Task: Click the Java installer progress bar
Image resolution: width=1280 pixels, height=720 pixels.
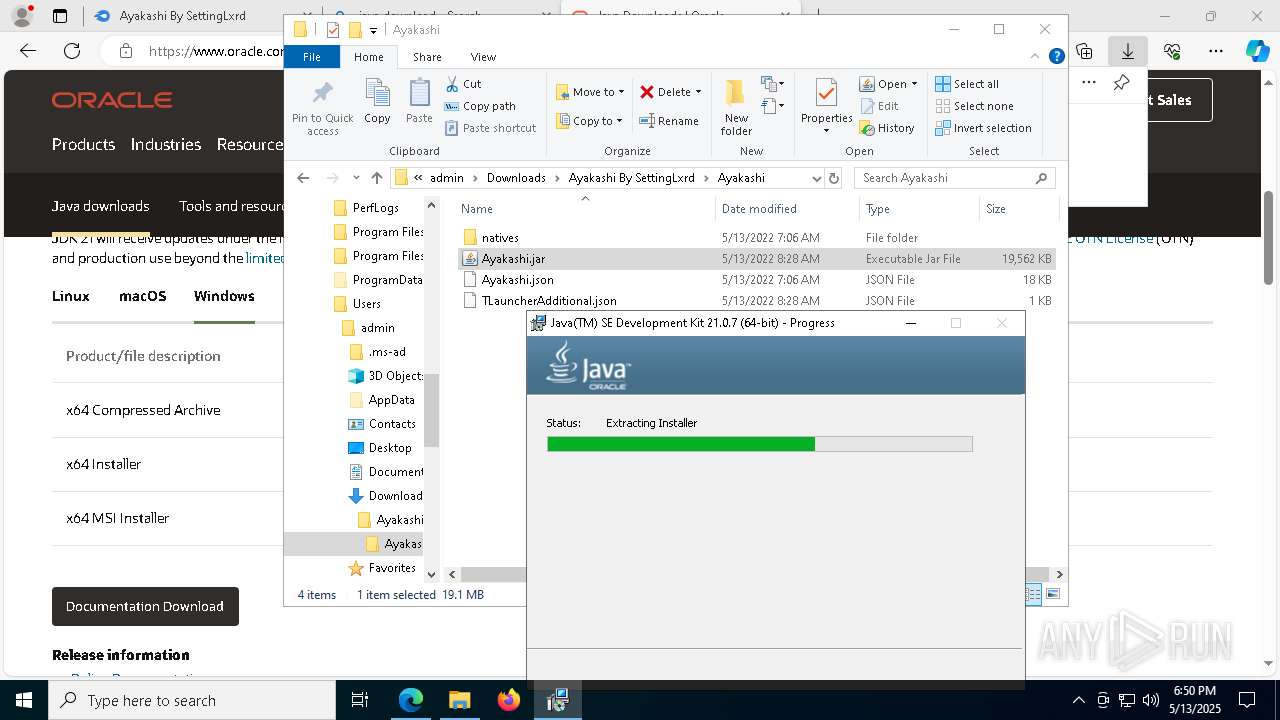Action: click(759, 444)
